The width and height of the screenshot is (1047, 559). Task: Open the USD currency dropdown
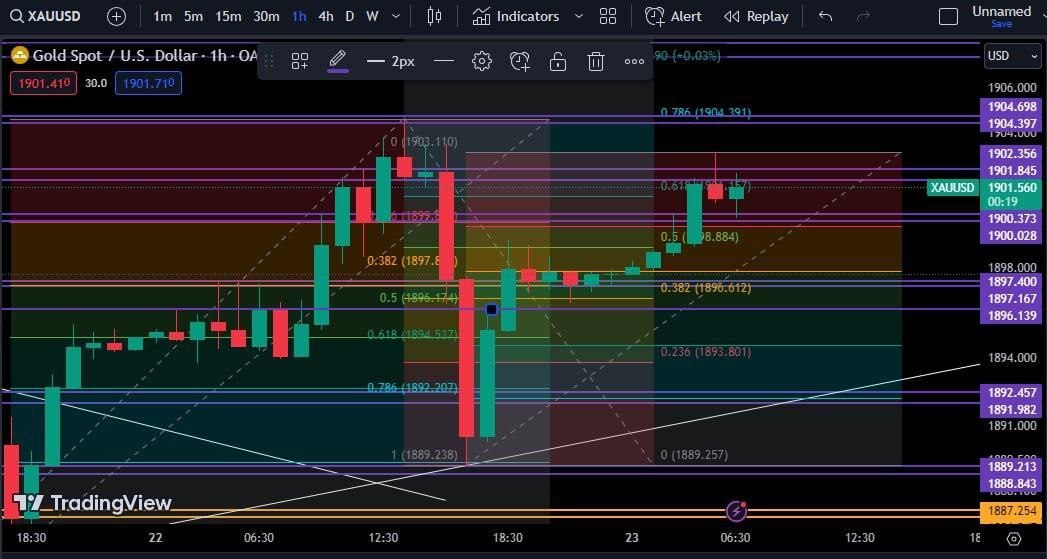tap(1010, 56)
